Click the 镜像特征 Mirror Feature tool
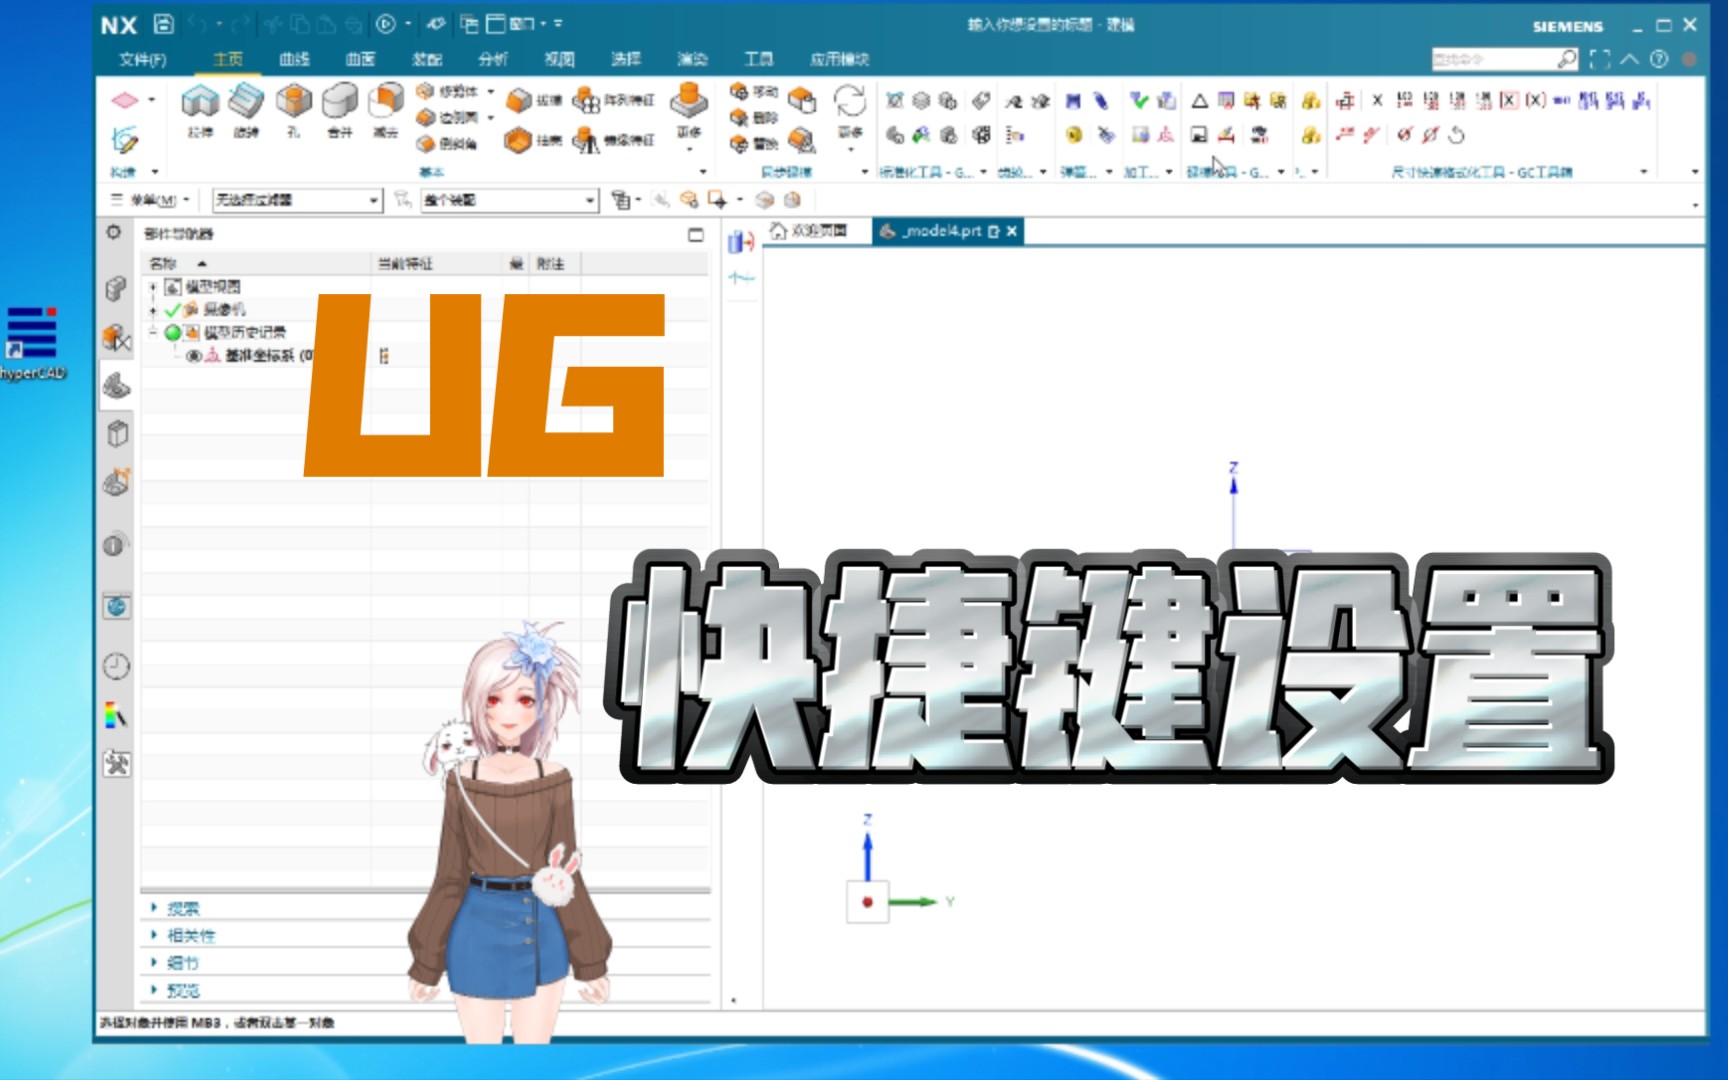Viewport: 1728px width, 1080px height. (613, 140)
